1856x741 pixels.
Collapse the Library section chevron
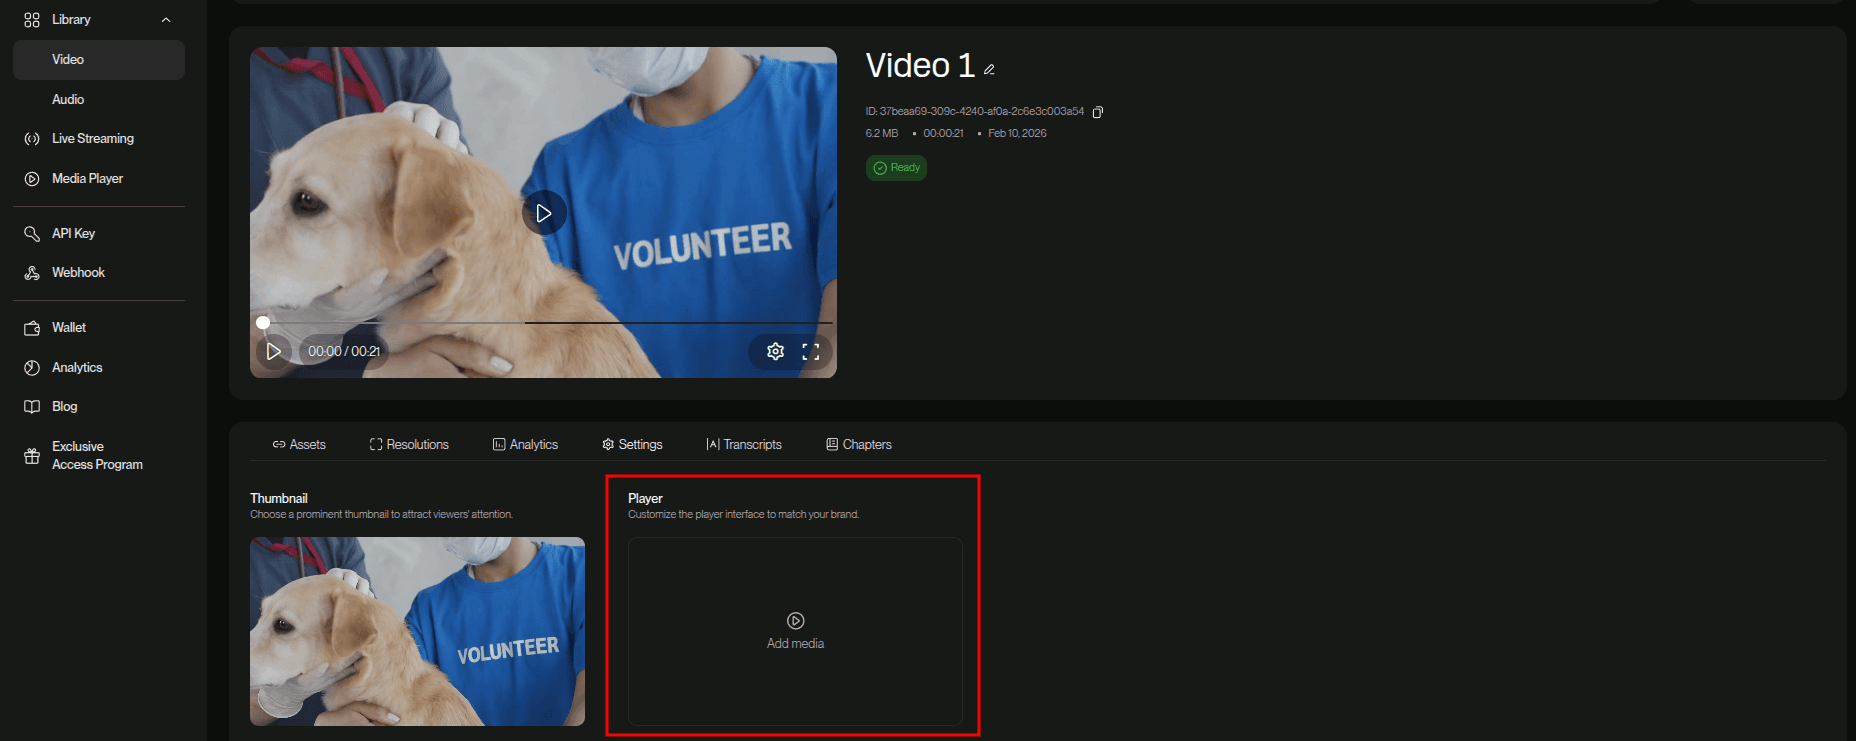point(166,20)
